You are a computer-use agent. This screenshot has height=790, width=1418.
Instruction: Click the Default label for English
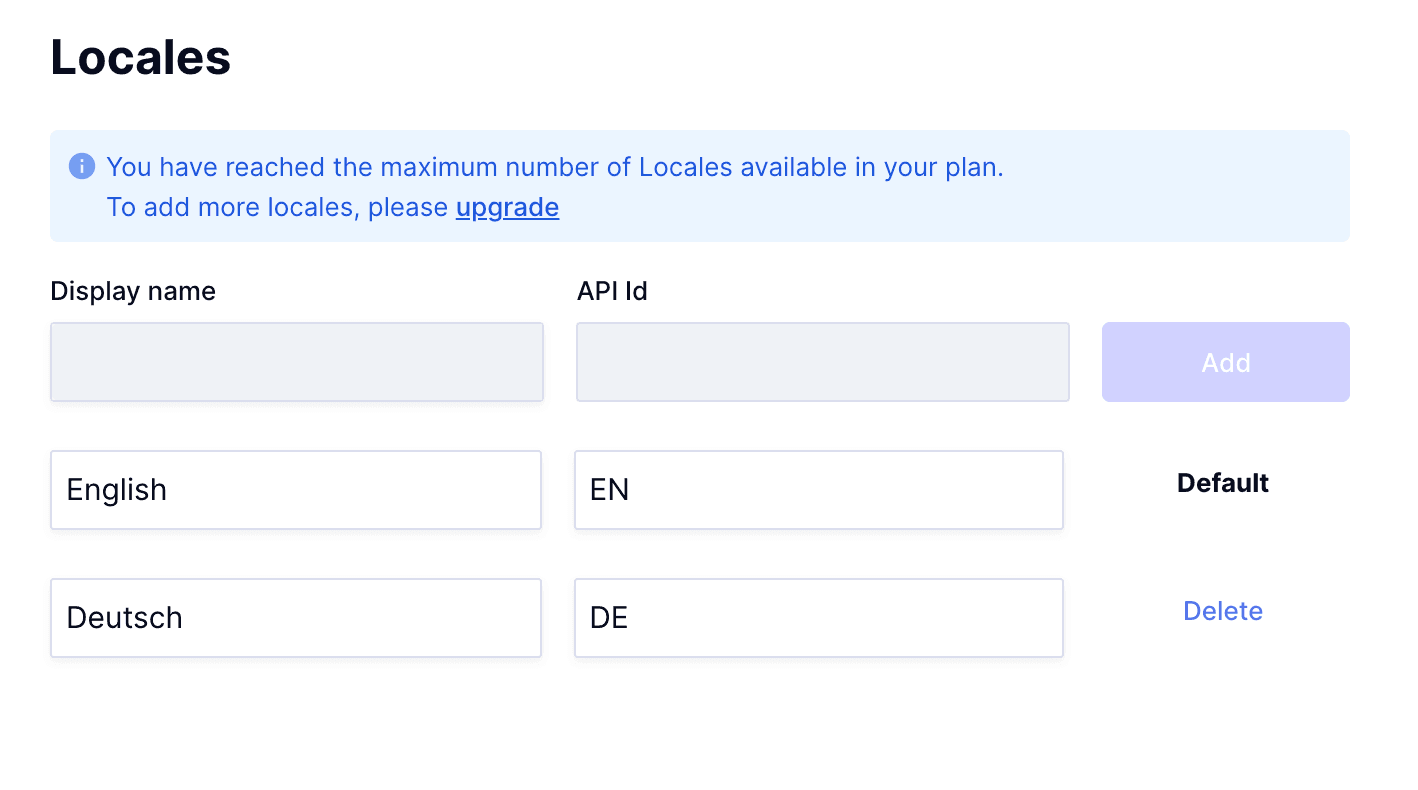[1223, 483]
